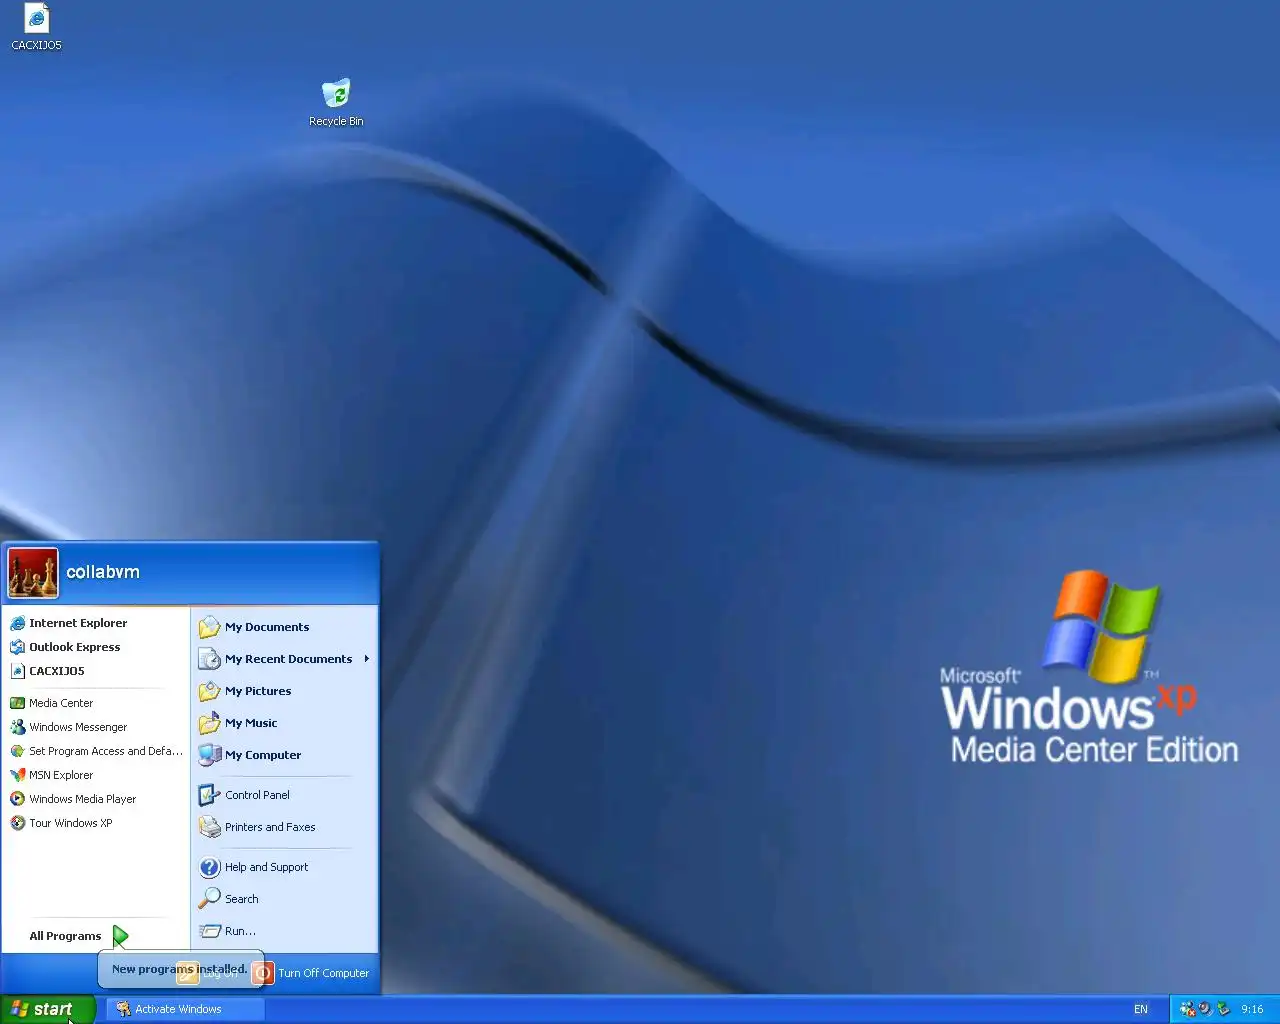Screen dimensions: 1280x1024
Task: Open Control Panel
Action: [x=285, y=795]
